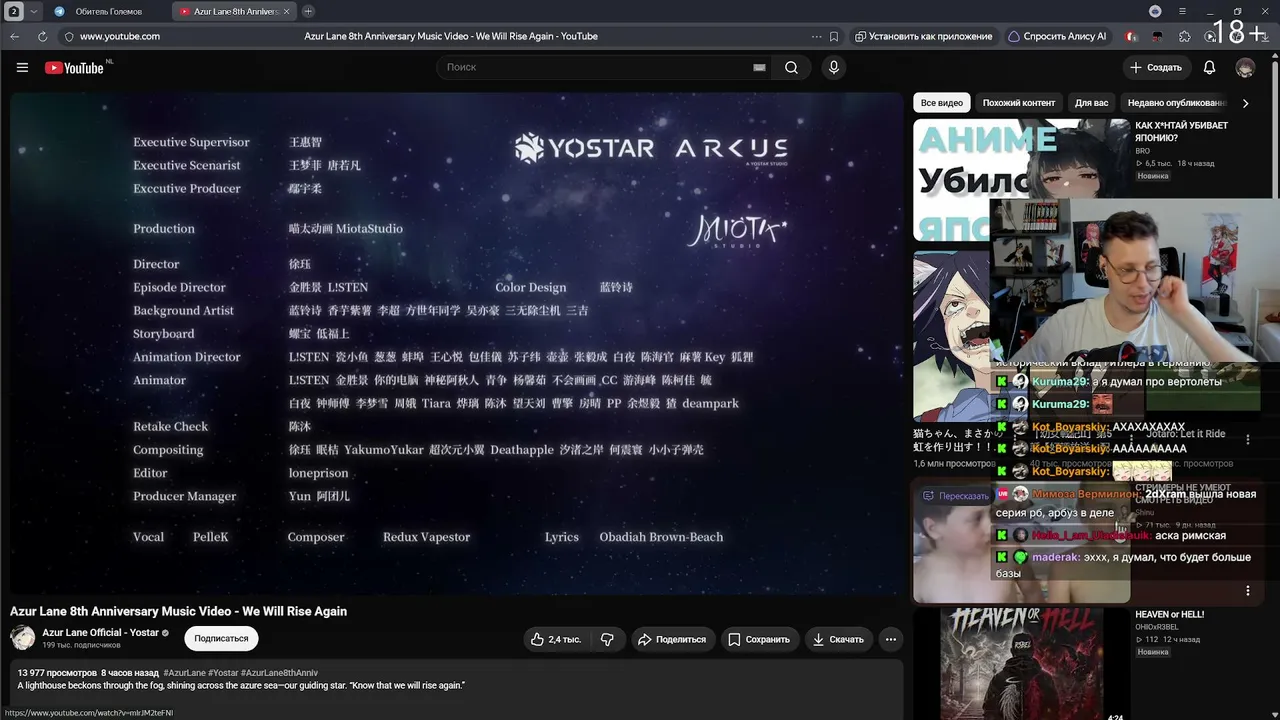
Task: Select the Azur Lane 8th Anniversary tab
Action: point(235,11)
